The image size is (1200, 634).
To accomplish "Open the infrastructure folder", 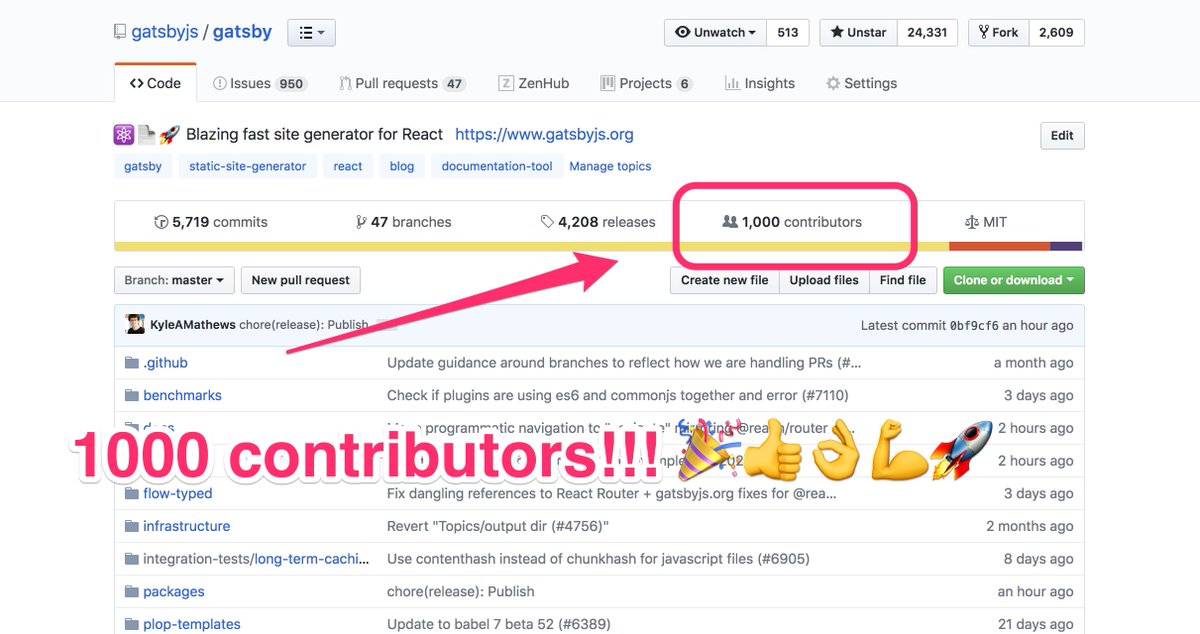I will (187, 526).
